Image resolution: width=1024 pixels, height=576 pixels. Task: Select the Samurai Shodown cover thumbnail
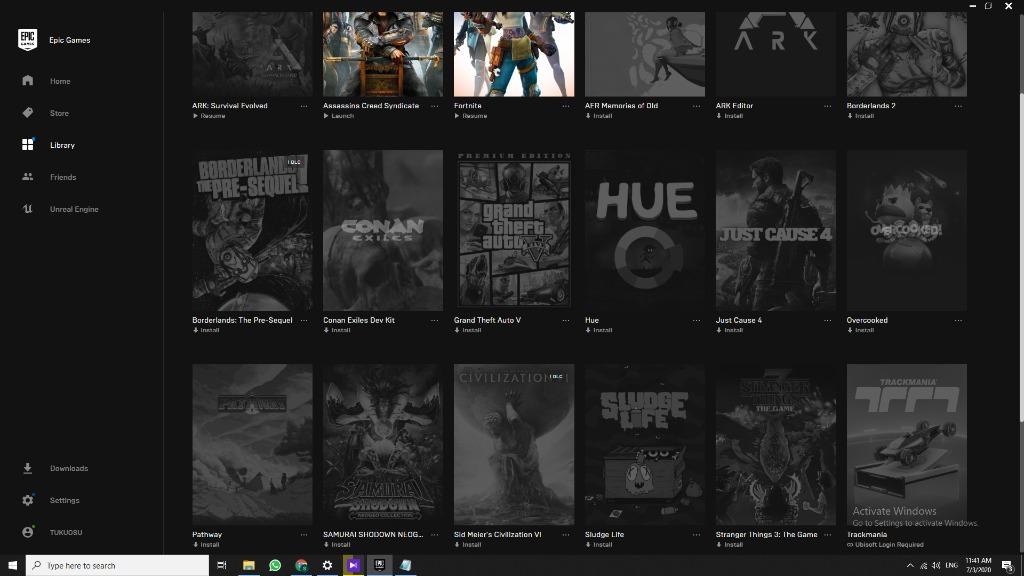pos(383,445)
